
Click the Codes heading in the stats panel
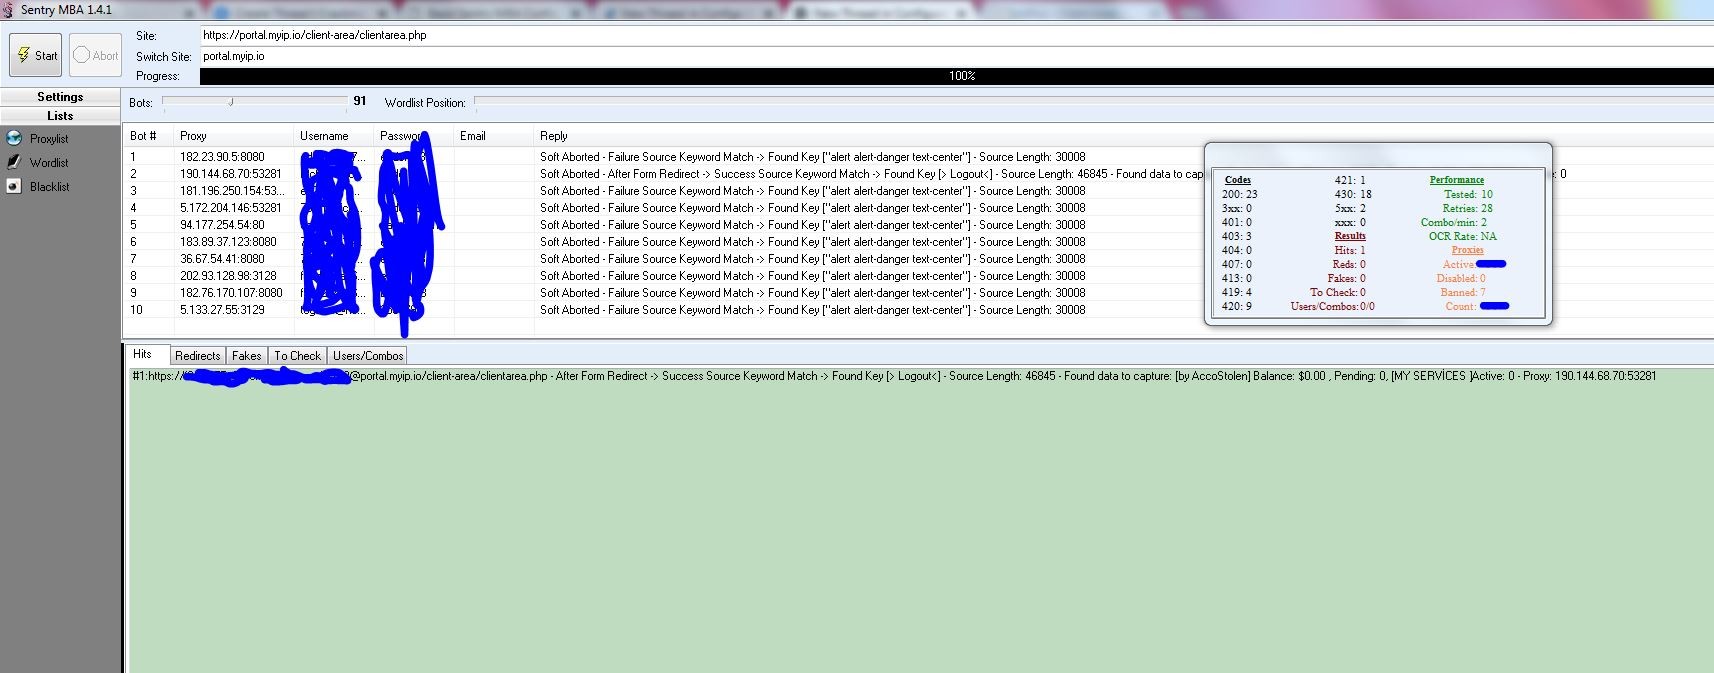point(1238,180)
